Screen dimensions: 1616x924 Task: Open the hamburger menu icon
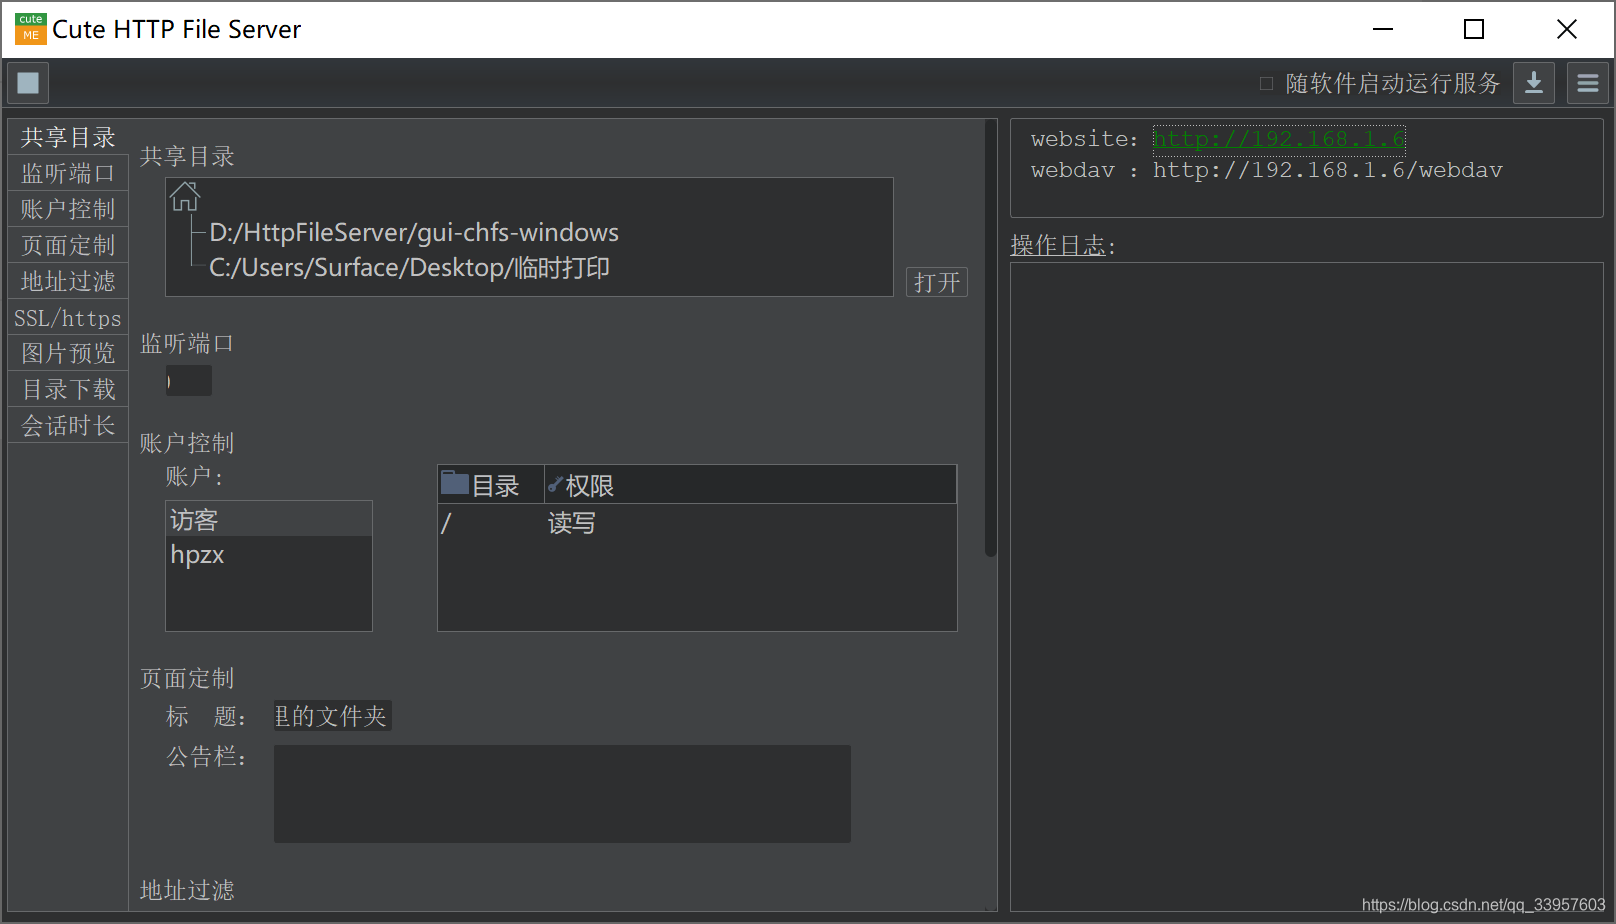click(x=1587, y=82)
